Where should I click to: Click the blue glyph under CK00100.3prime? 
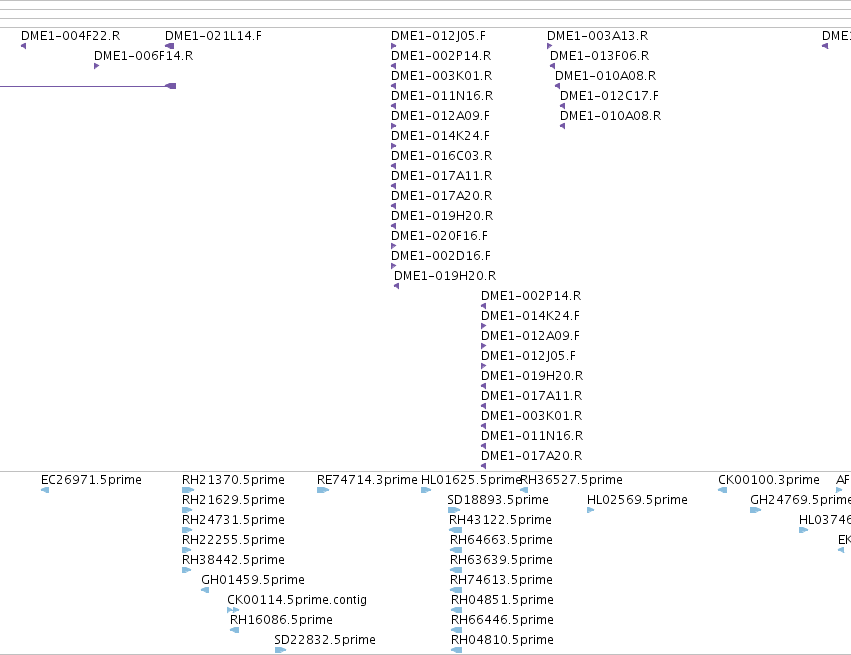coord(722,490)
